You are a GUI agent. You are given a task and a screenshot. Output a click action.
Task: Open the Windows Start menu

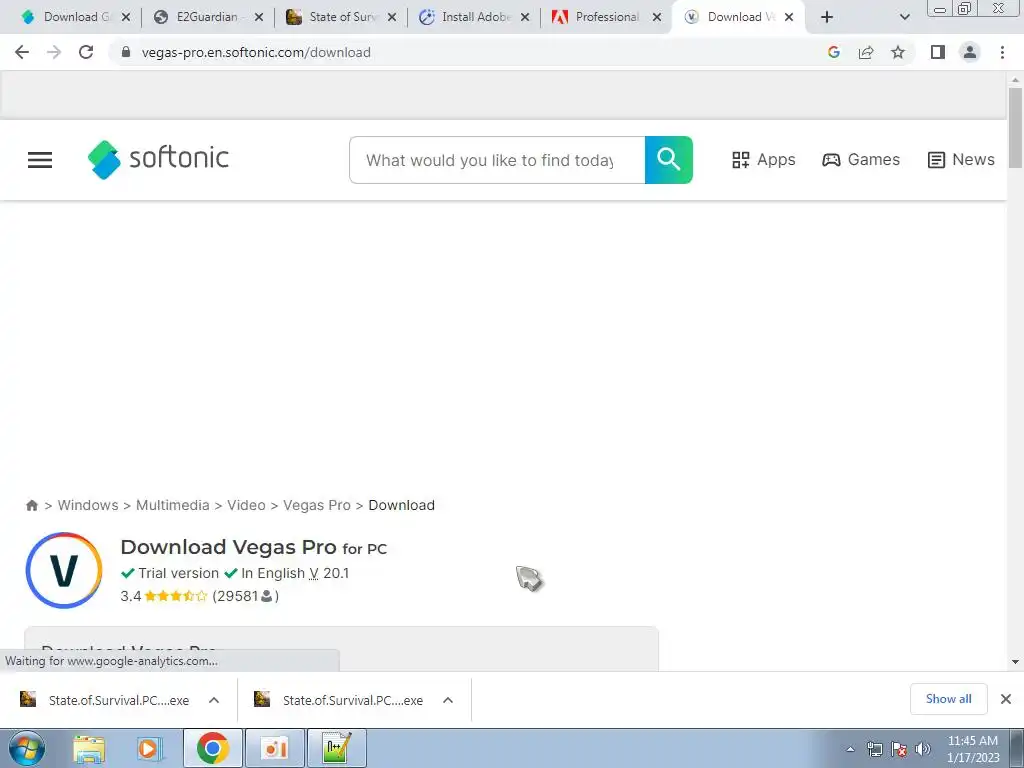26,748
